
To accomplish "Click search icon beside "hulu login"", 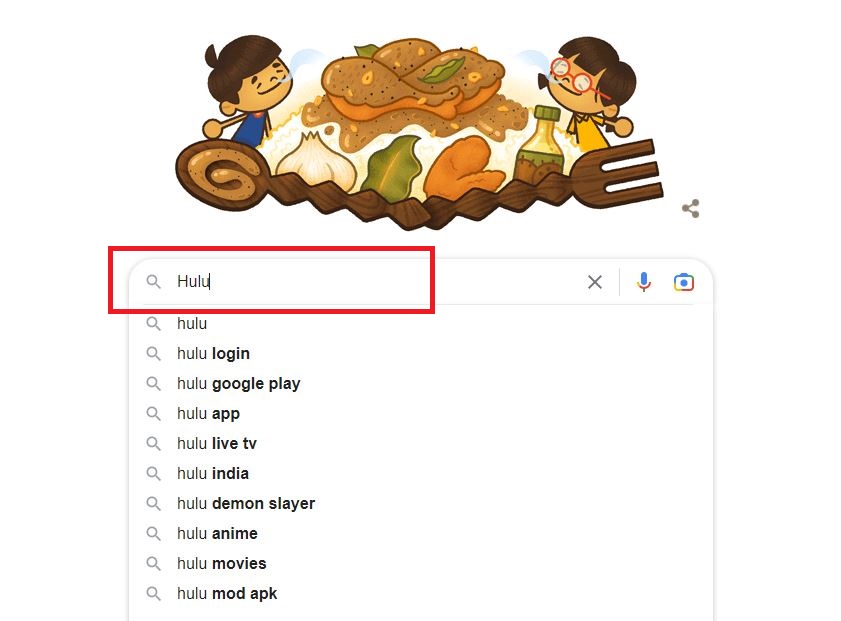I will click(x=154, y=353).
